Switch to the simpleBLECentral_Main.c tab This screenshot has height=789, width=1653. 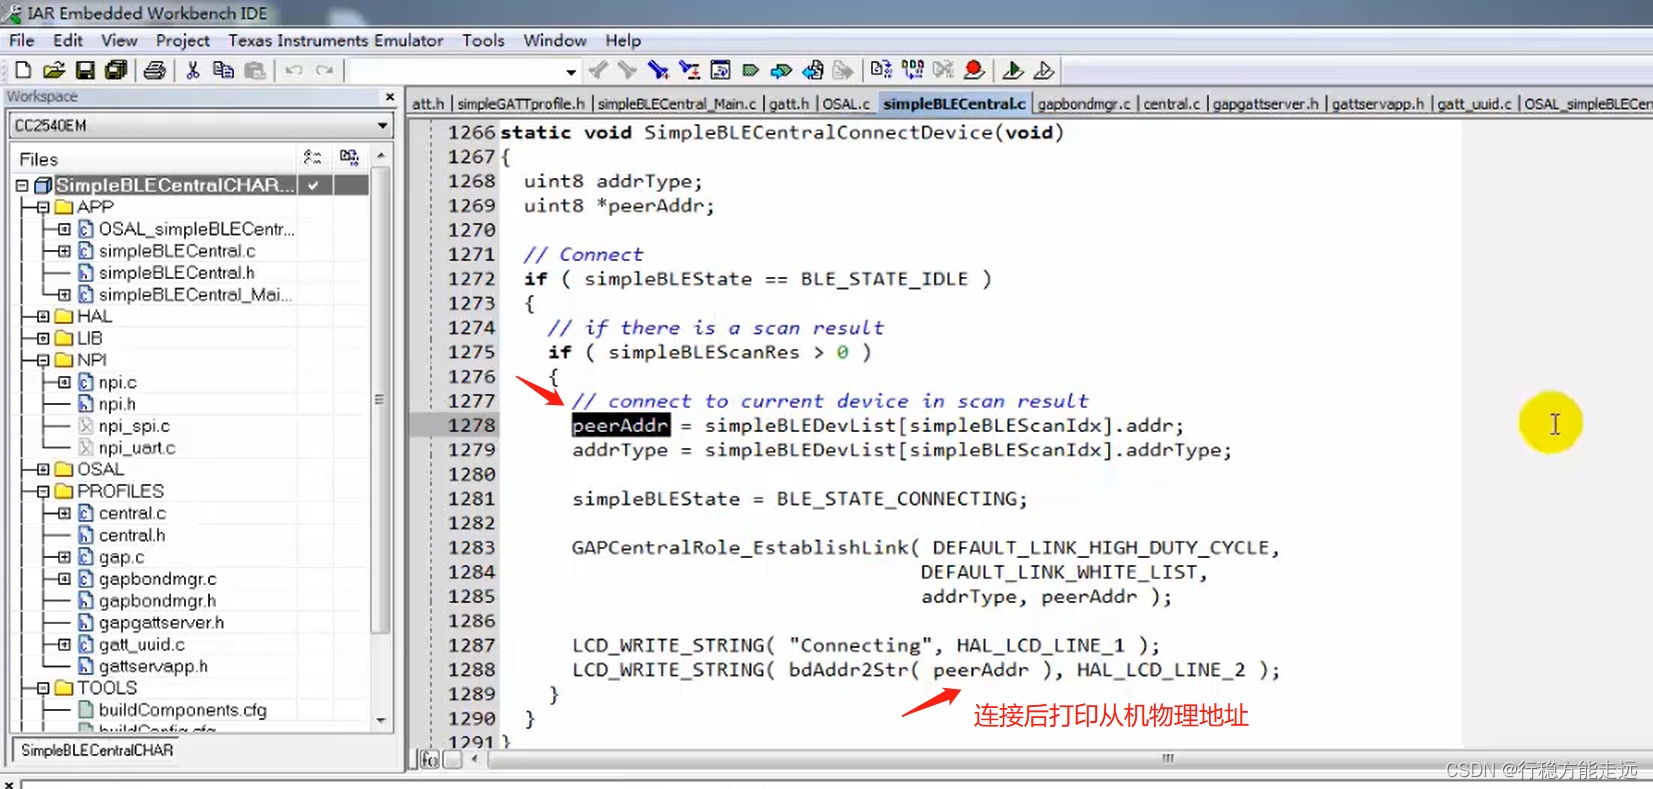click(x=677, y=104)
